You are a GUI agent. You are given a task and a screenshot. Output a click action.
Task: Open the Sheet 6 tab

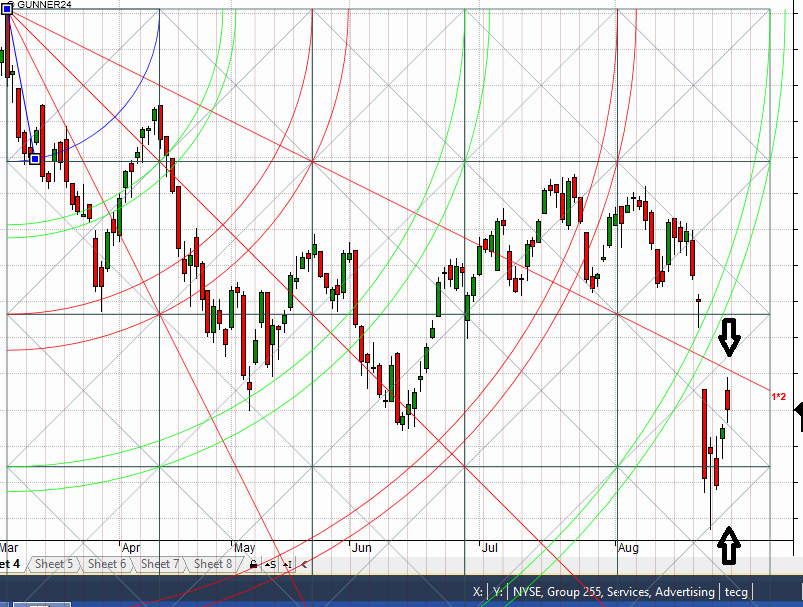pyautogui.click(x=107, y=564)
